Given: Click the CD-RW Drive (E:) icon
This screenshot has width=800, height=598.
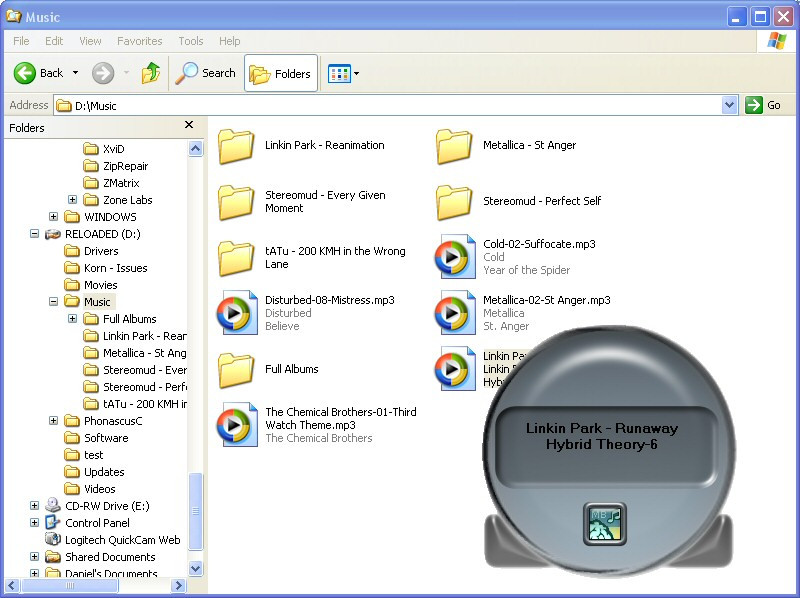Looking at the screenshot, I should pyautogui.click(x=53, y=505).
